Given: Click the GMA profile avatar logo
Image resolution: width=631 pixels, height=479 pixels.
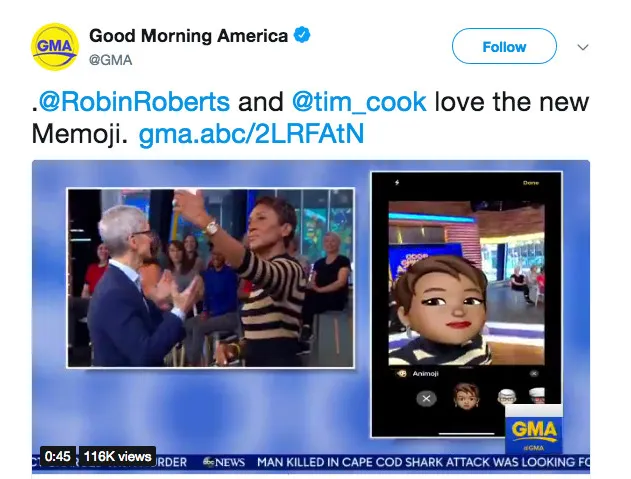Looking at the screenshot, I should point(55,47).
